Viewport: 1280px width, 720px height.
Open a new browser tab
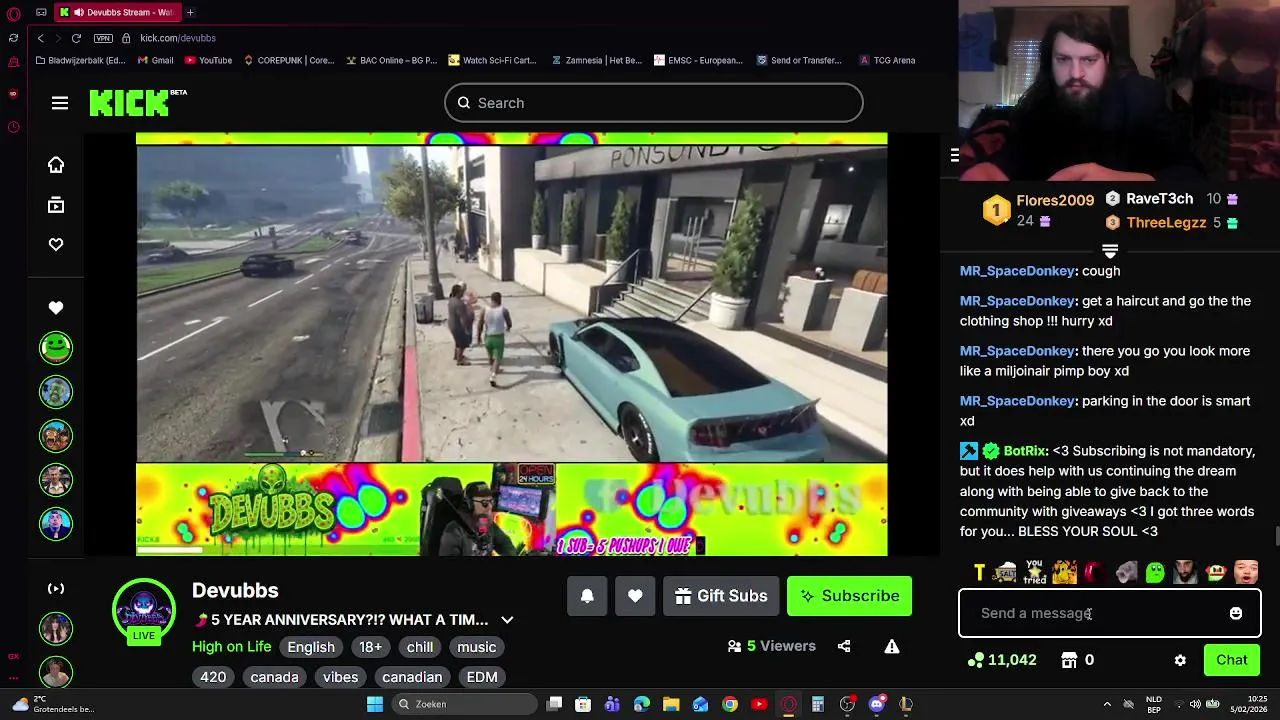190,12
